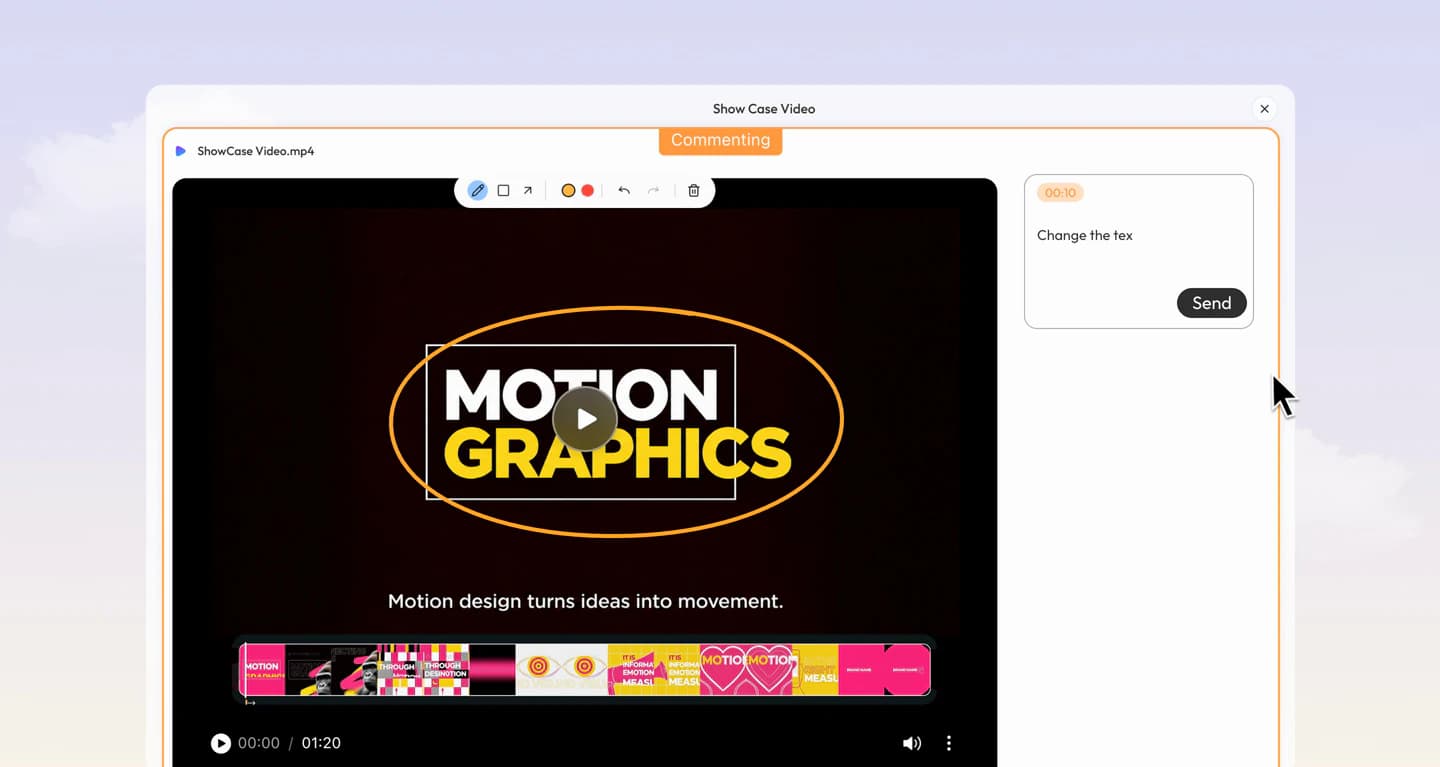The width and height of the screenshot is (1440, 767).
Task: Click the 00:00 current time text
Action: 259,743
